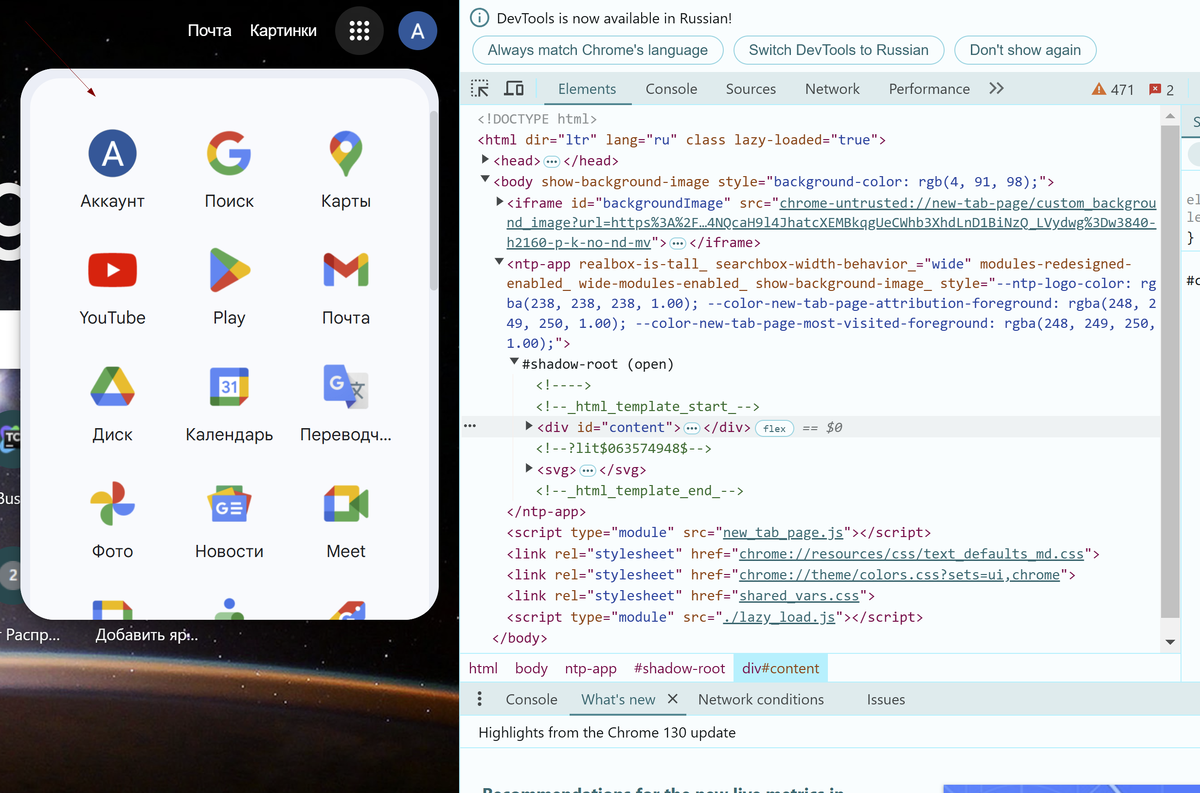The height and width of the screenshot is (793, 1200).
Task: Select body in the breadcrumb bar
Action: coord(531,668)
